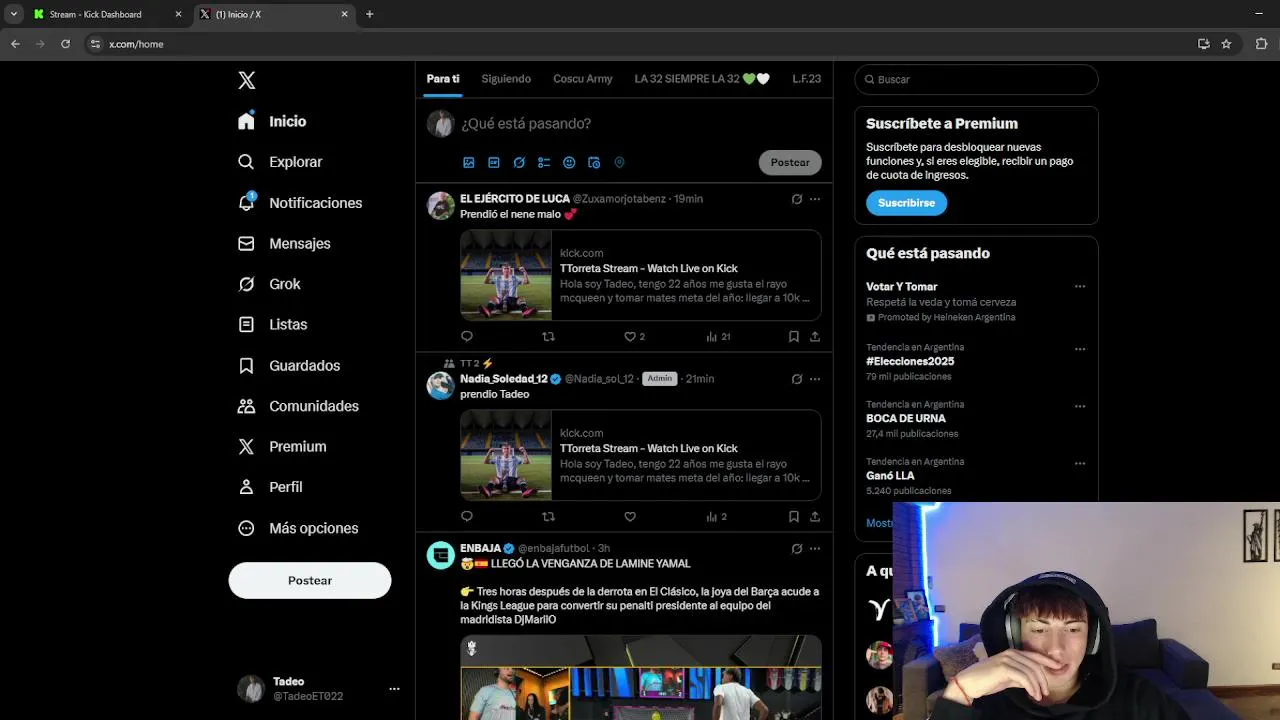Open Guardados bookmarks in the sidebar
This screenshot has height=720, width=1280.
[x=289, y=366]
